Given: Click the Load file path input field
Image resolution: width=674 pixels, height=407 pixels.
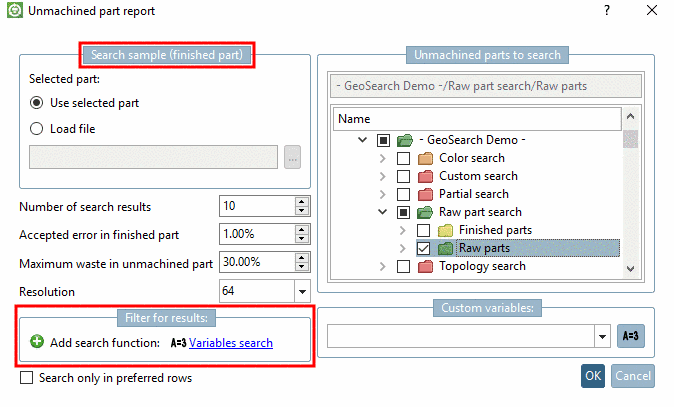Looking at the screenshot, I should [x=153, y=157].
